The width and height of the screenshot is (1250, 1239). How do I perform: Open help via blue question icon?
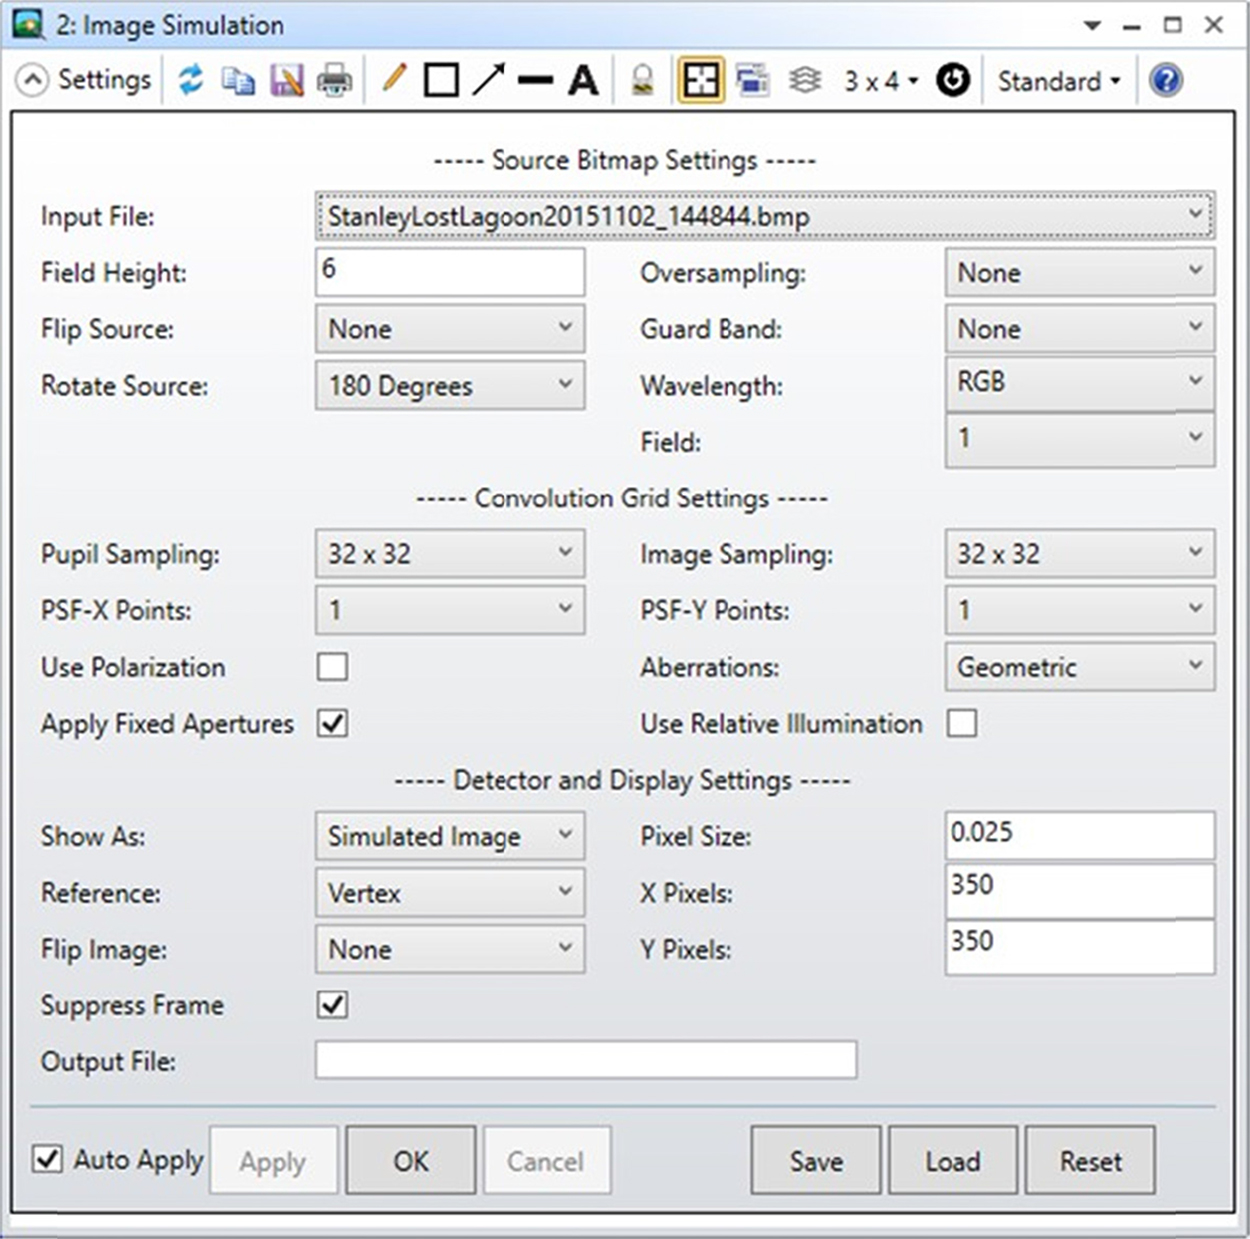[x=1166, y=80]
